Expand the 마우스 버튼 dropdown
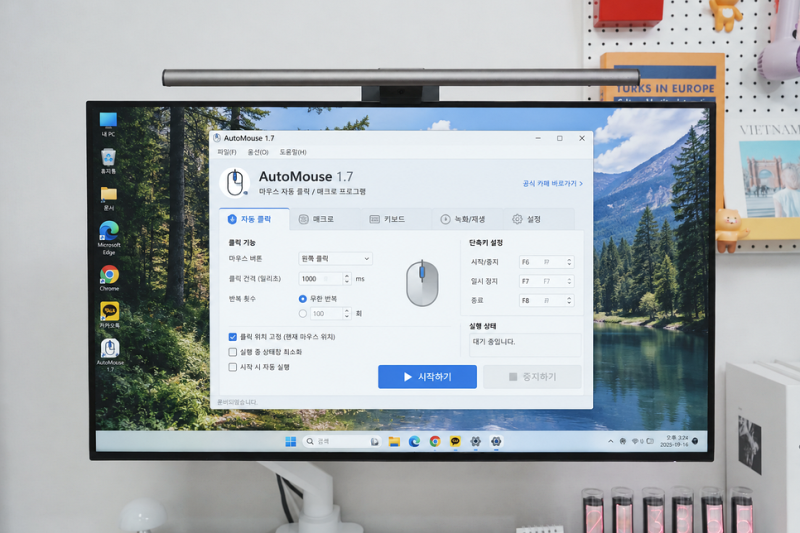Screen dimensions: 800x533 click(335, 259)
